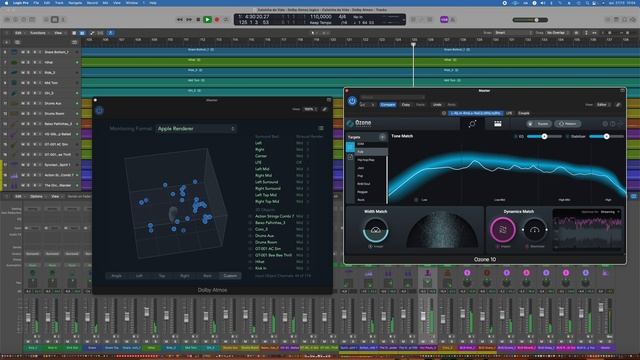
Task: Open the File menu
Action: pos(36,3)
